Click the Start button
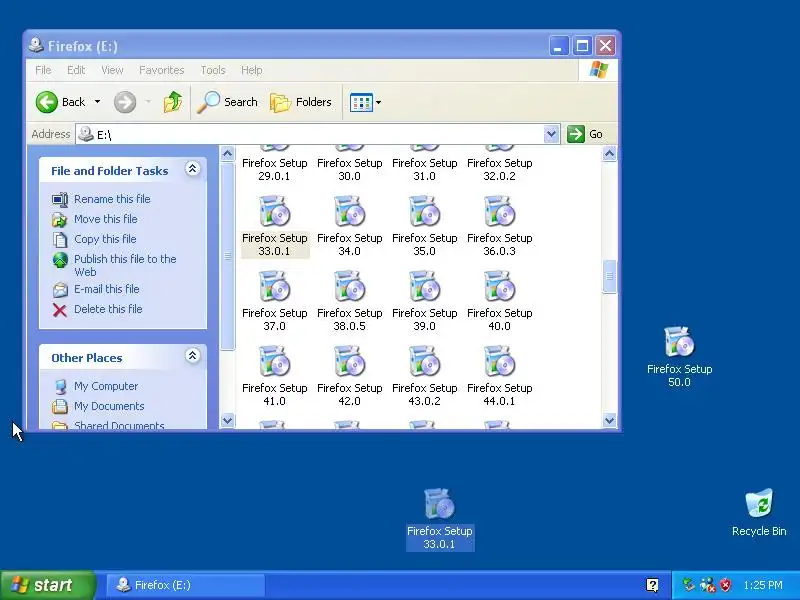800x600 pixels. coord(48,585)
